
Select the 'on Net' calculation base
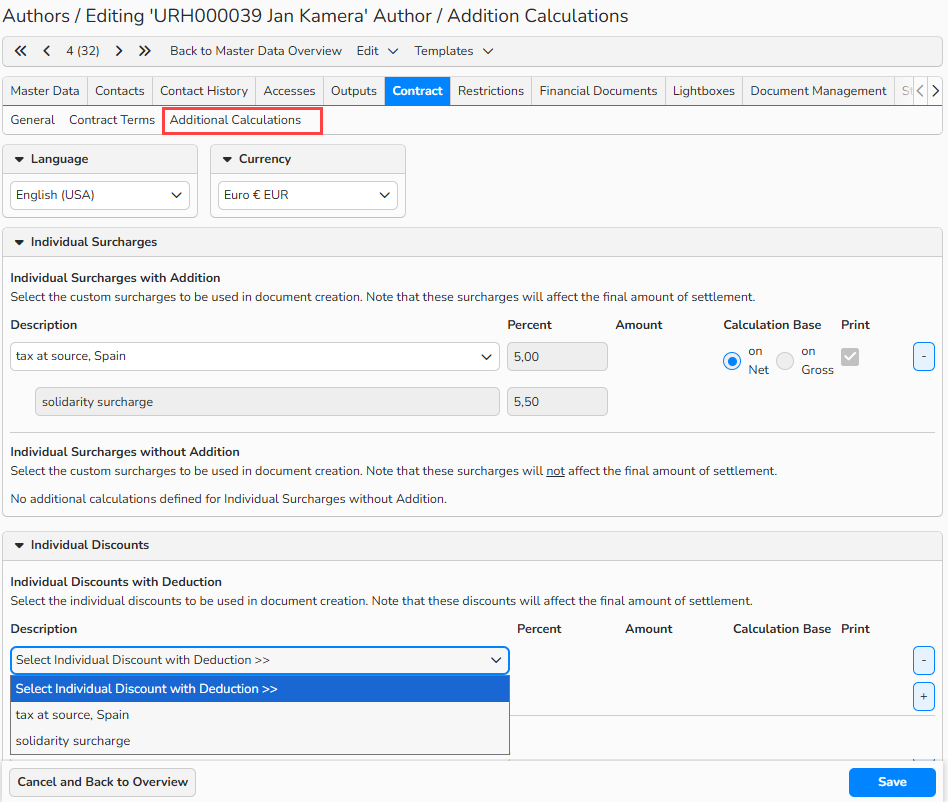(732, 361)
